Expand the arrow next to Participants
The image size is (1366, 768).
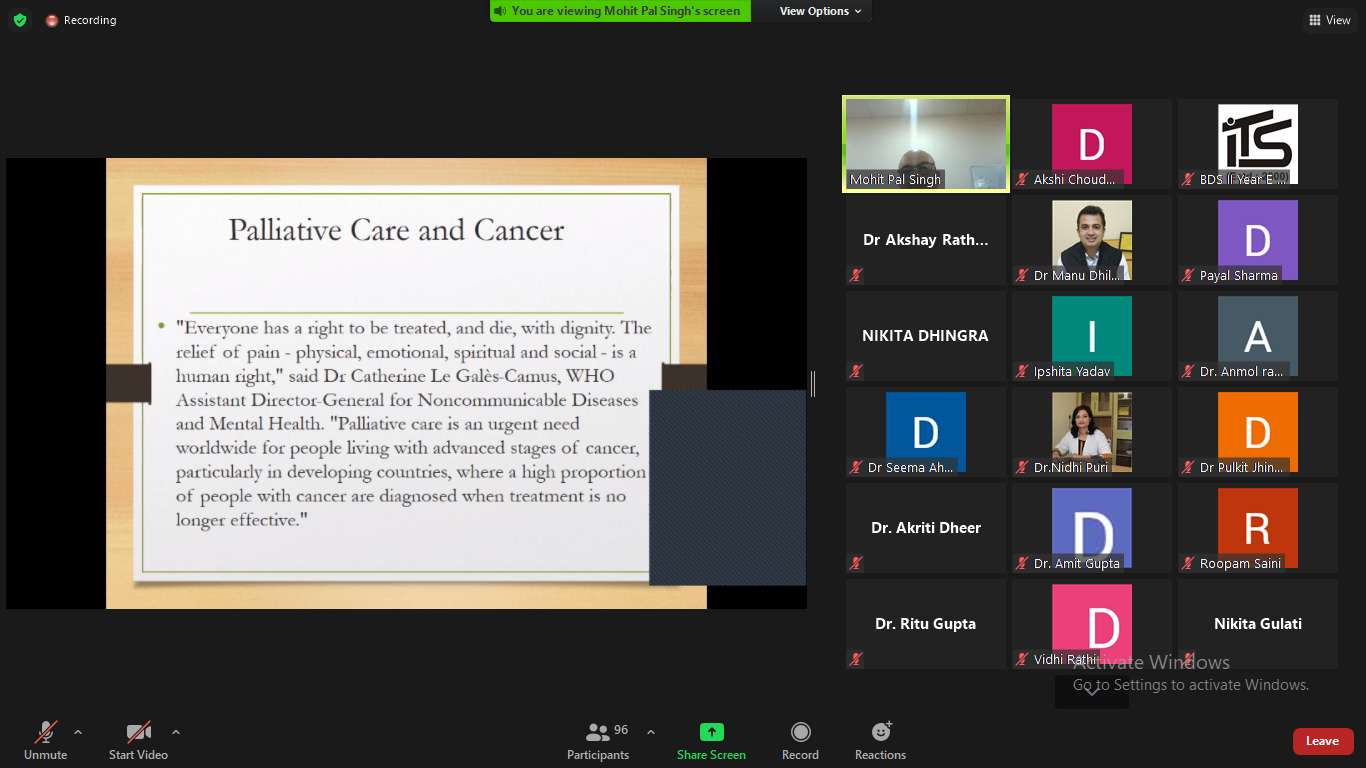(651, 732)
